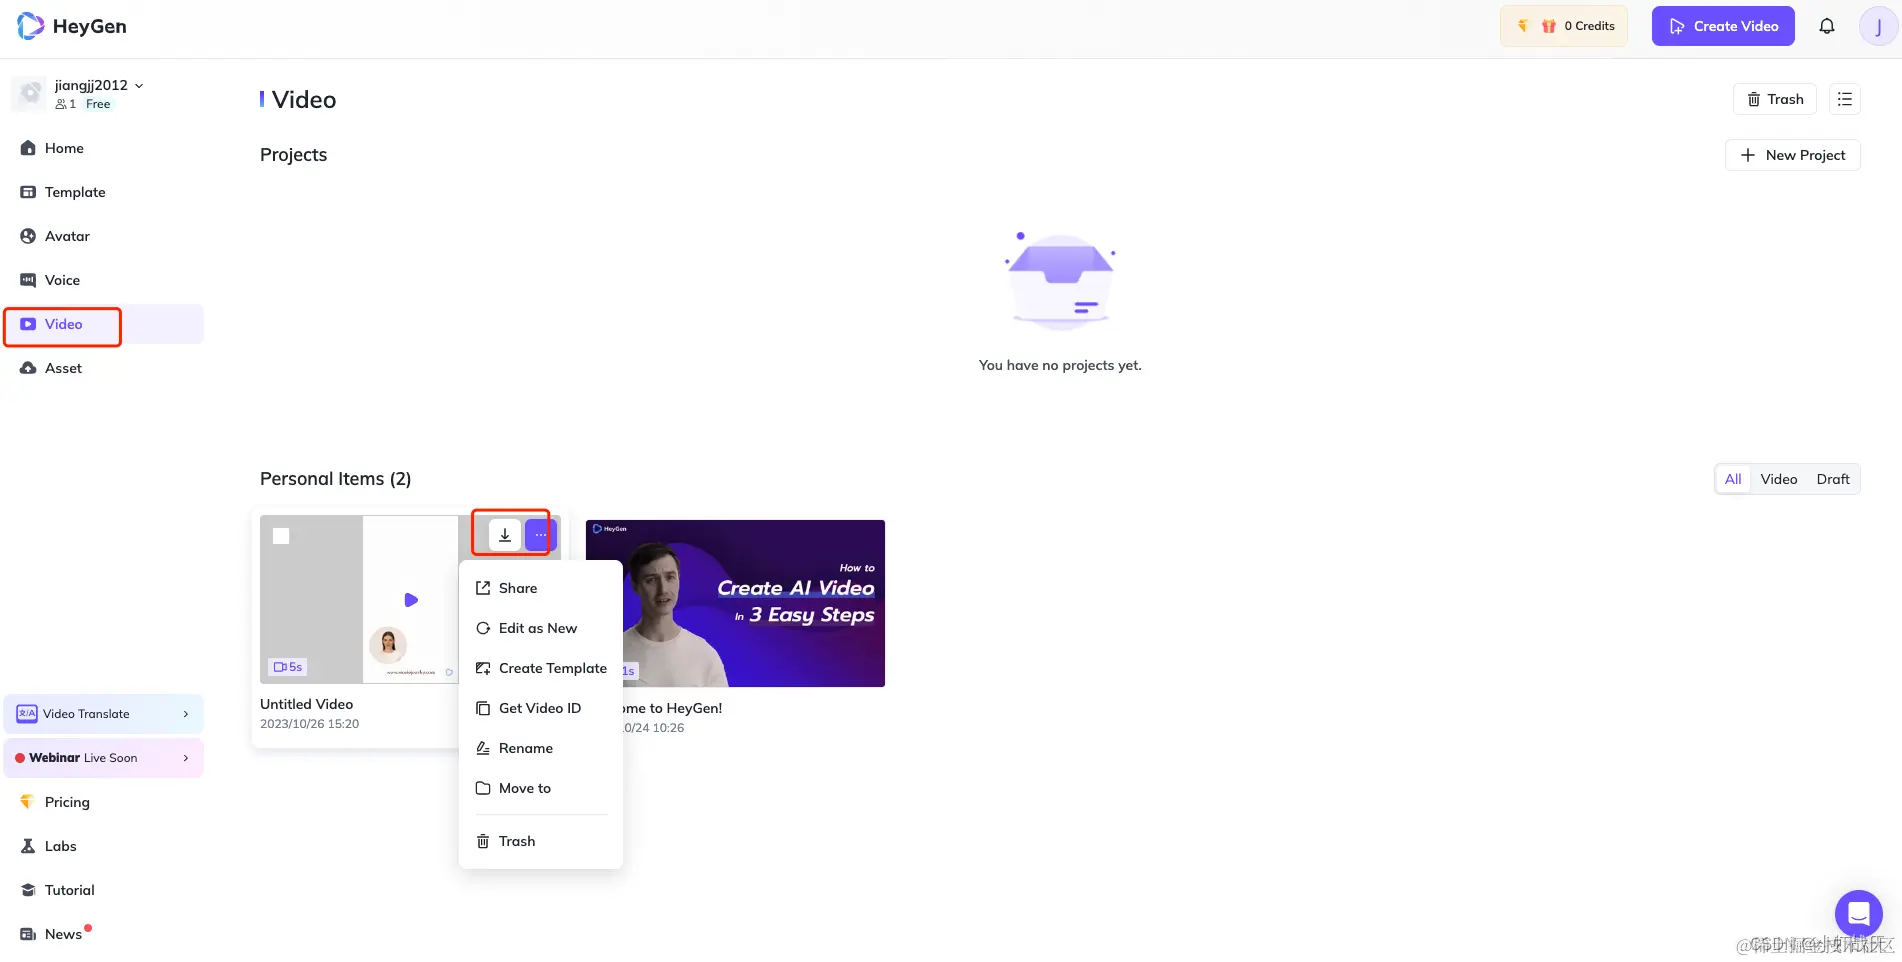Open the notifications bell
The height and width of the screenshot is (962, 1902).
click(x=1826, y=26)
